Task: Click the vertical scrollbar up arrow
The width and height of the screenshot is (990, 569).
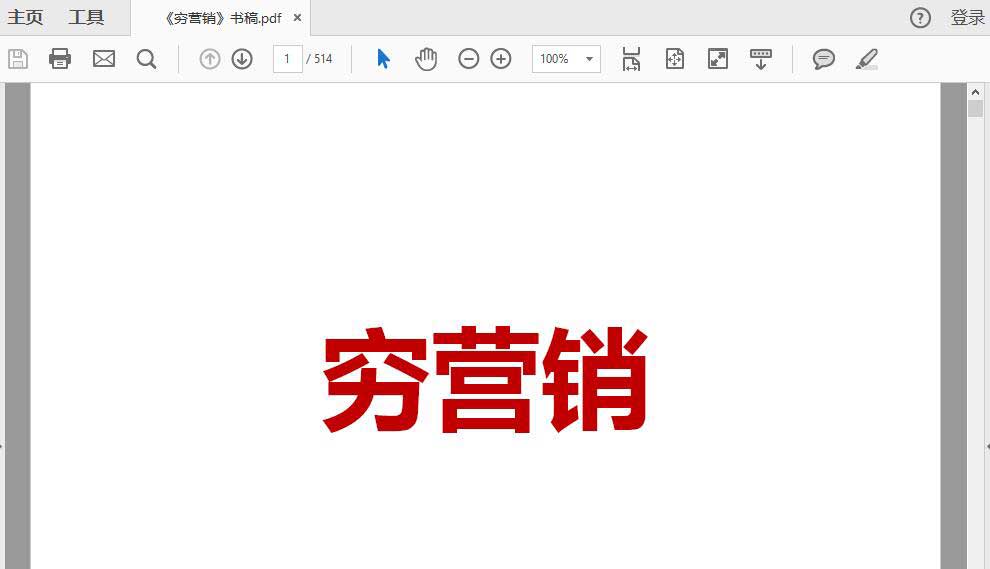Action: [x=975, y=92]
